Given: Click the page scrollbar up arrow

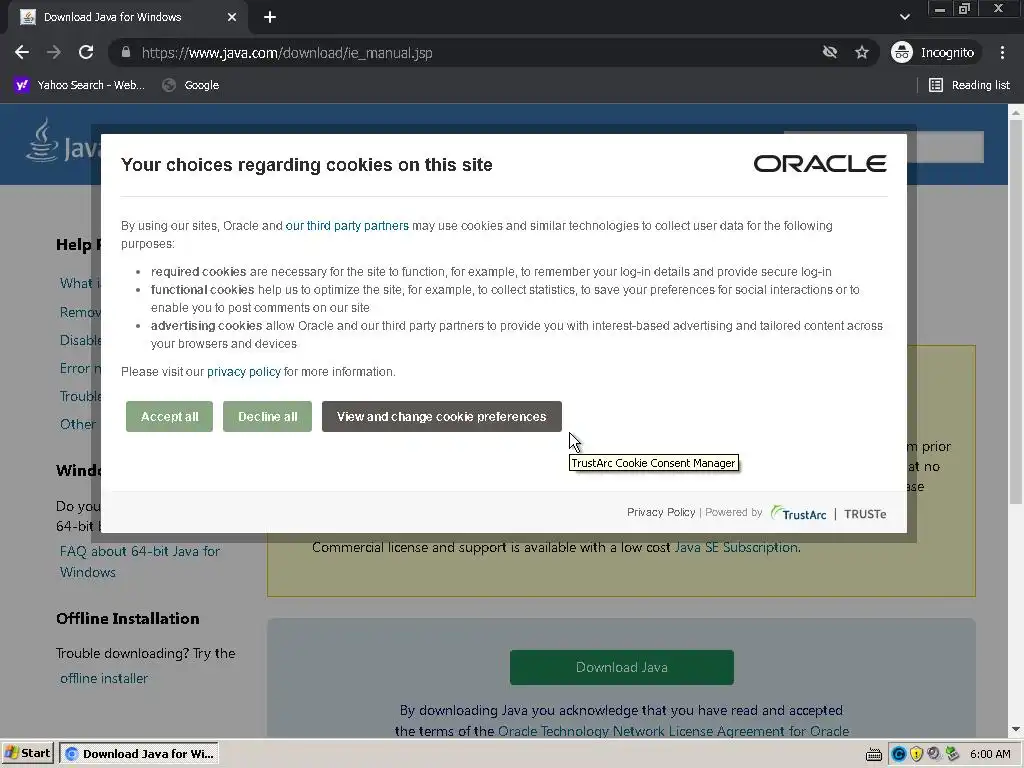Looking at the screenshot, I should point(1016,113).
